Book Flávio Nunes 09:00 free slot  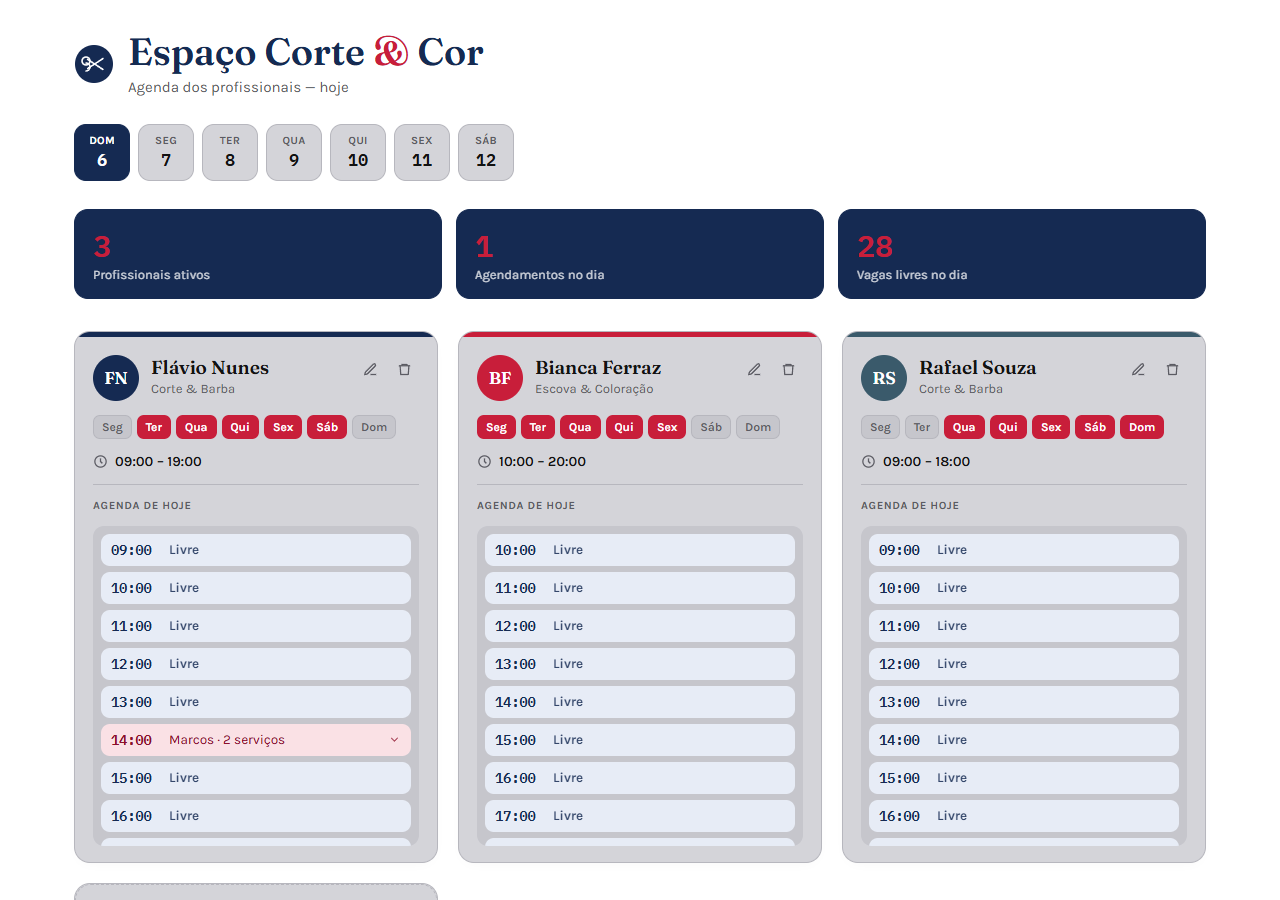[256, 550]
